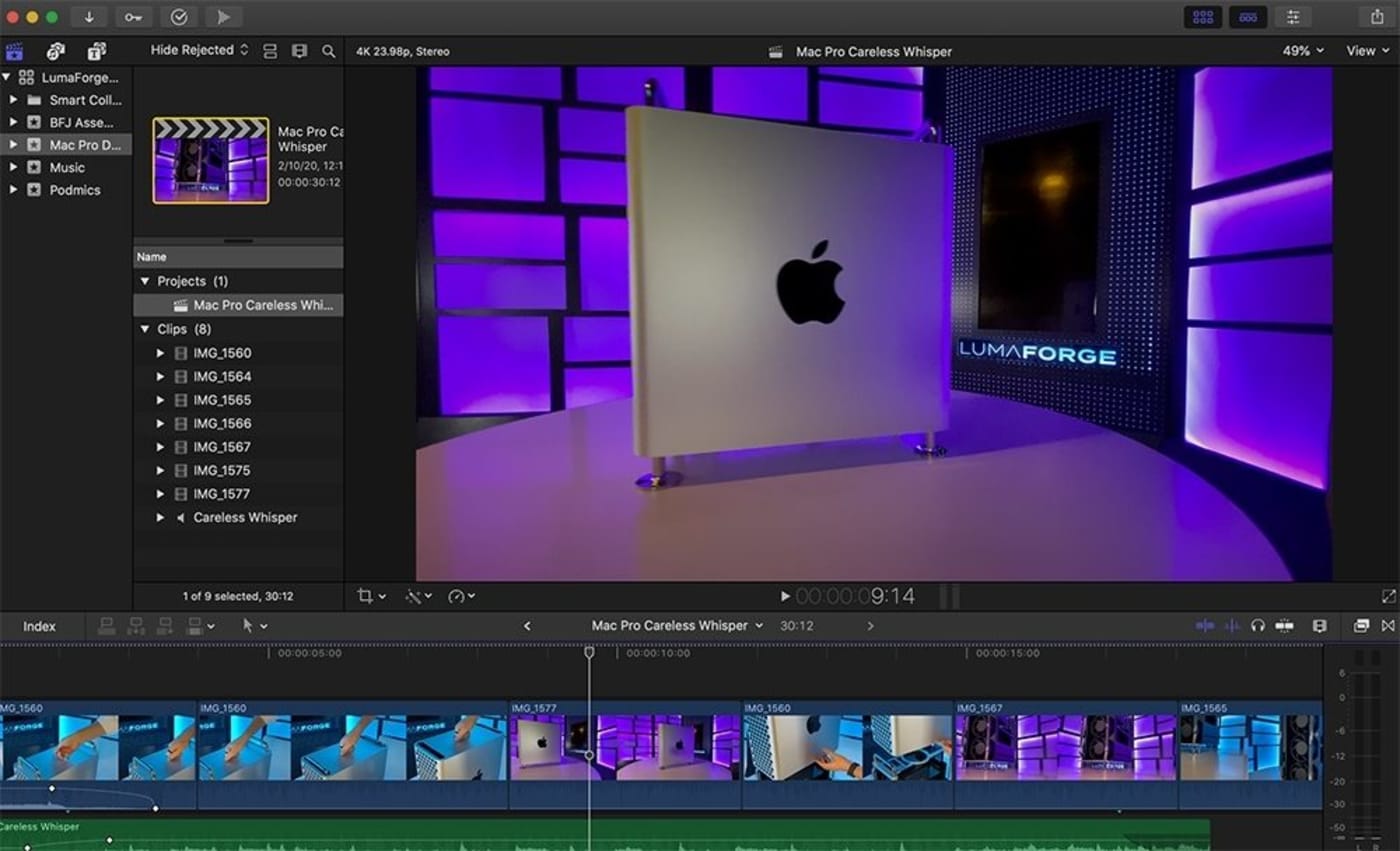Click Mac Pro Careless Whisper project thumbnail
Image resolution: width=1400 pixels, height=851 pixels.
click(211, 160)
